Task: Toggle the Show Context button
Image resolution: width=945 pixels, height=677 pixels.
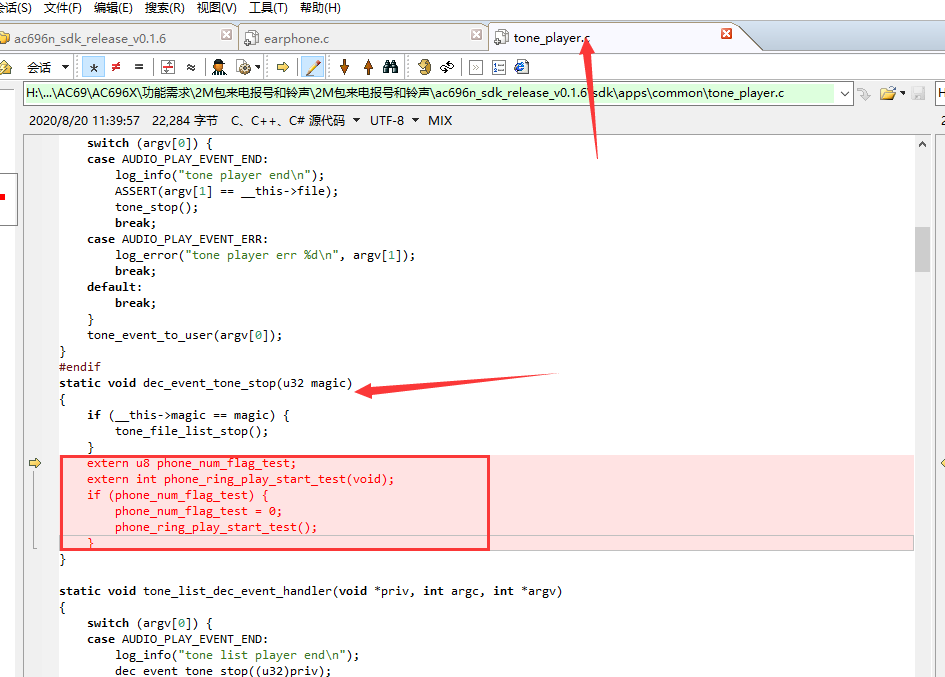Action: point(168,67)
